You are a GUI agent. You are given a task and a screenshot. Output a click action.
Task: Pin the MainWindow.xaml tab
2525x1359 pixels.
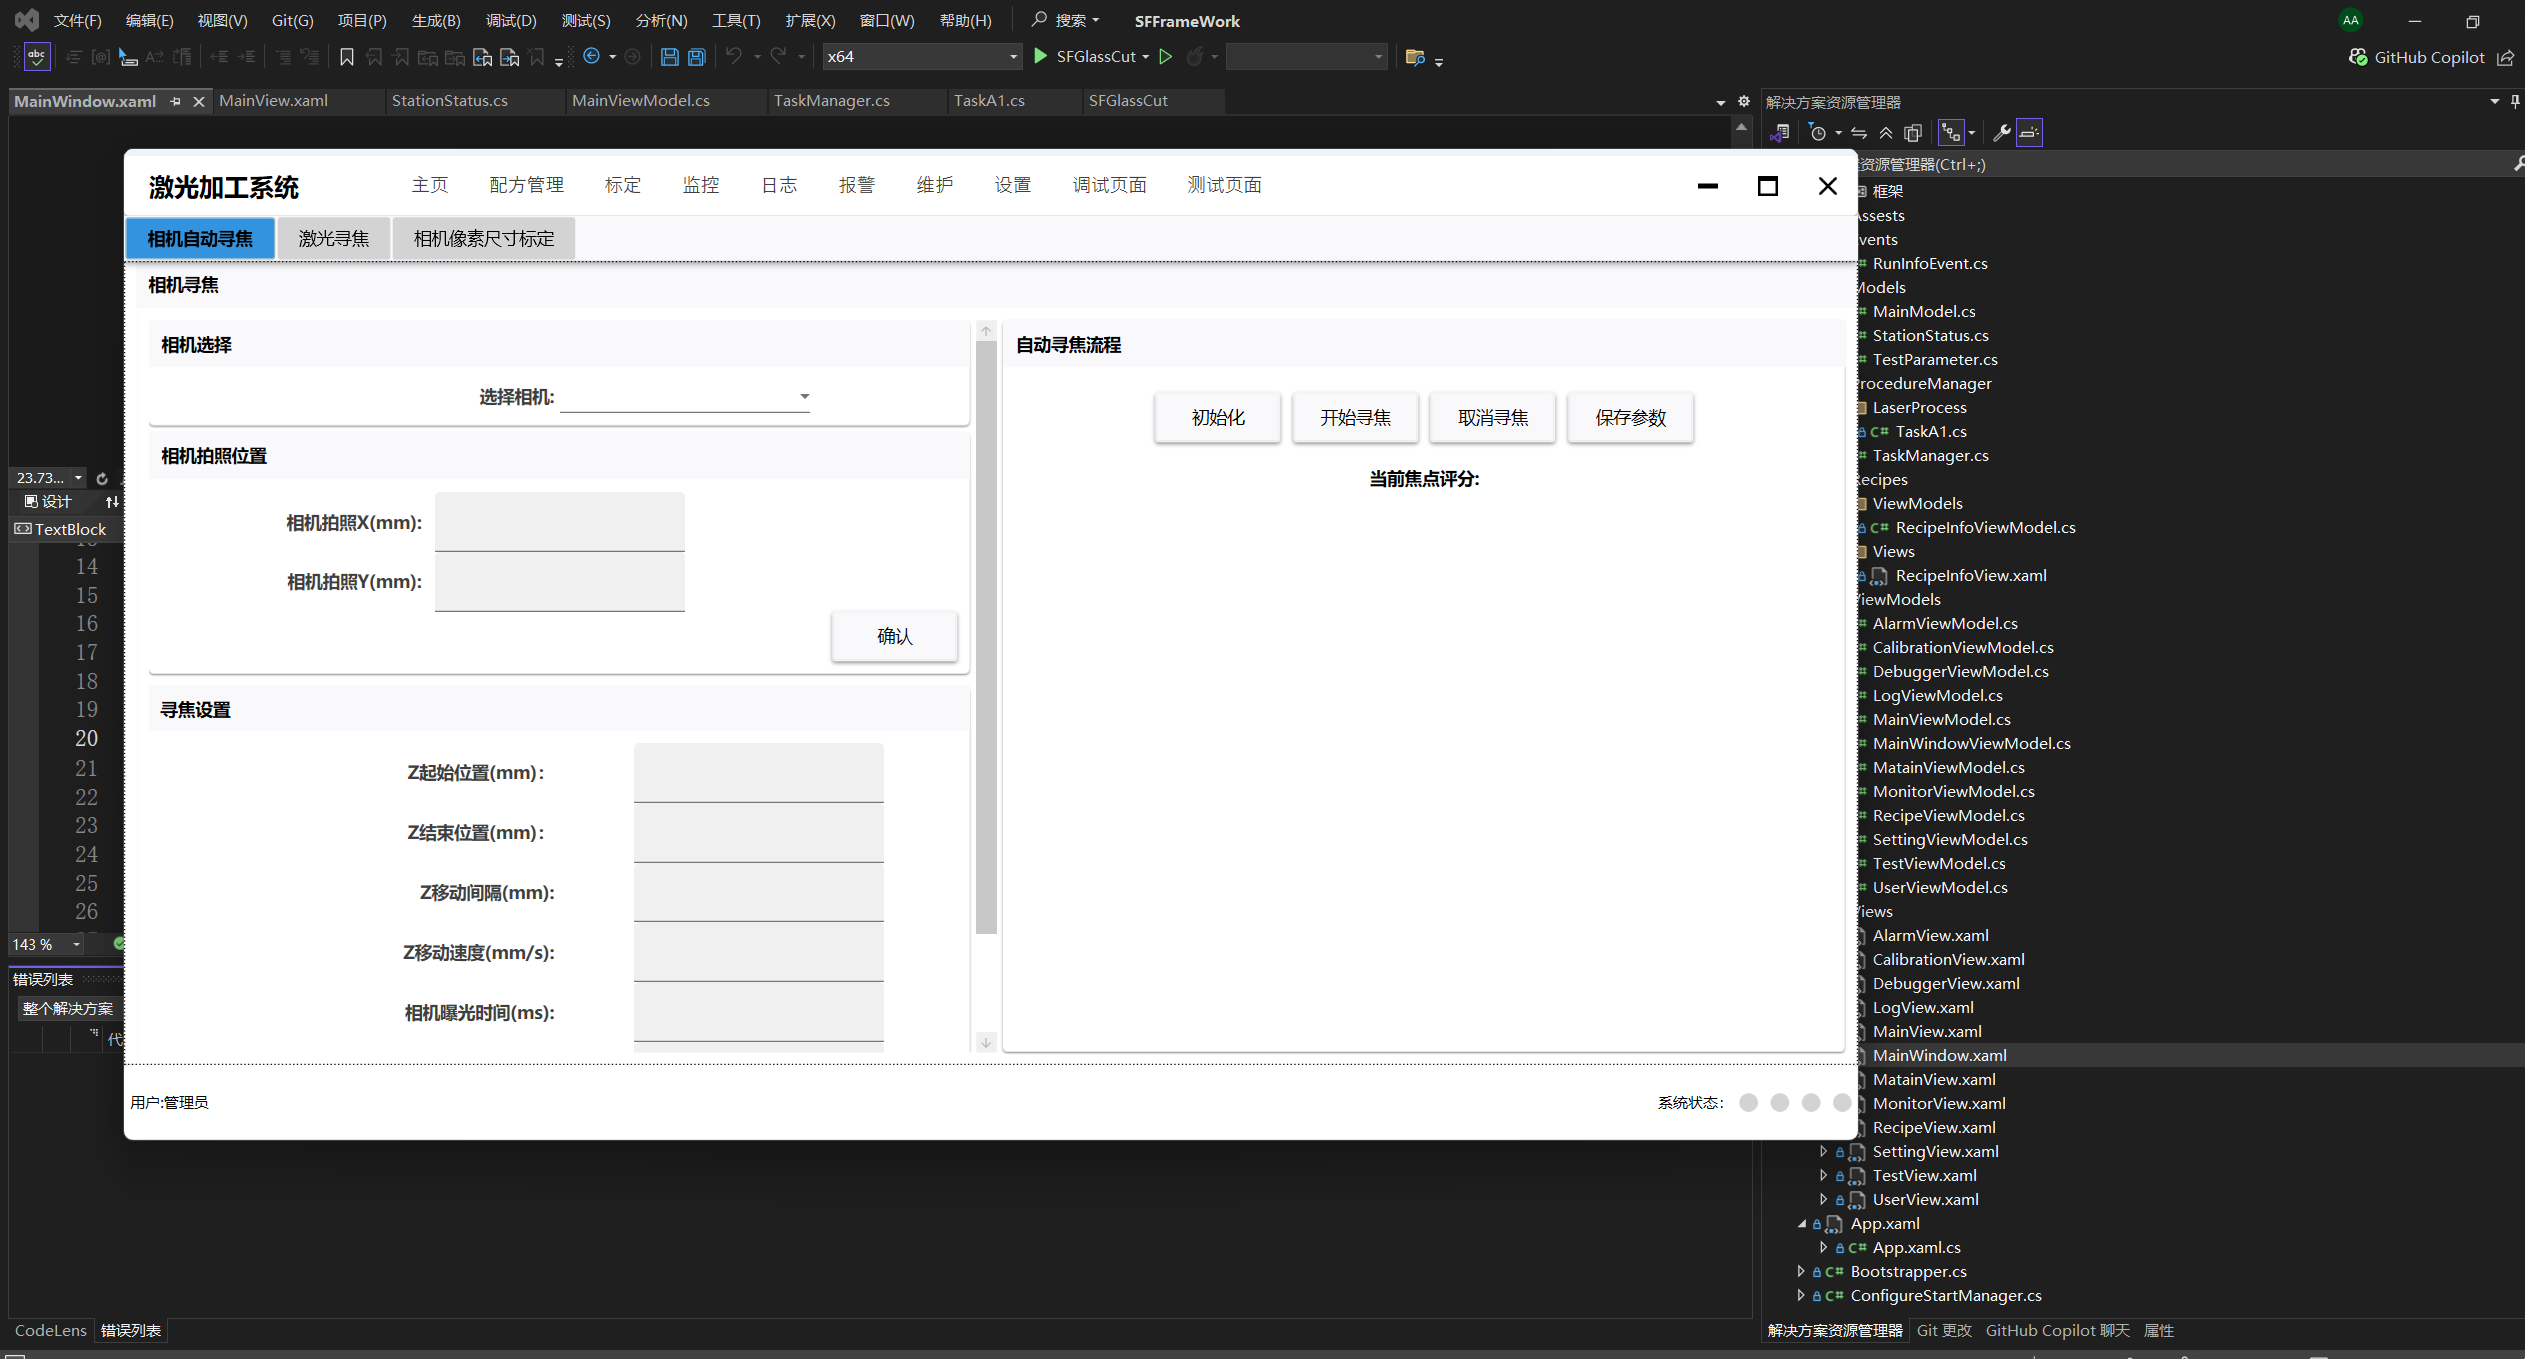pyautogui.click(x=176, y=101)
